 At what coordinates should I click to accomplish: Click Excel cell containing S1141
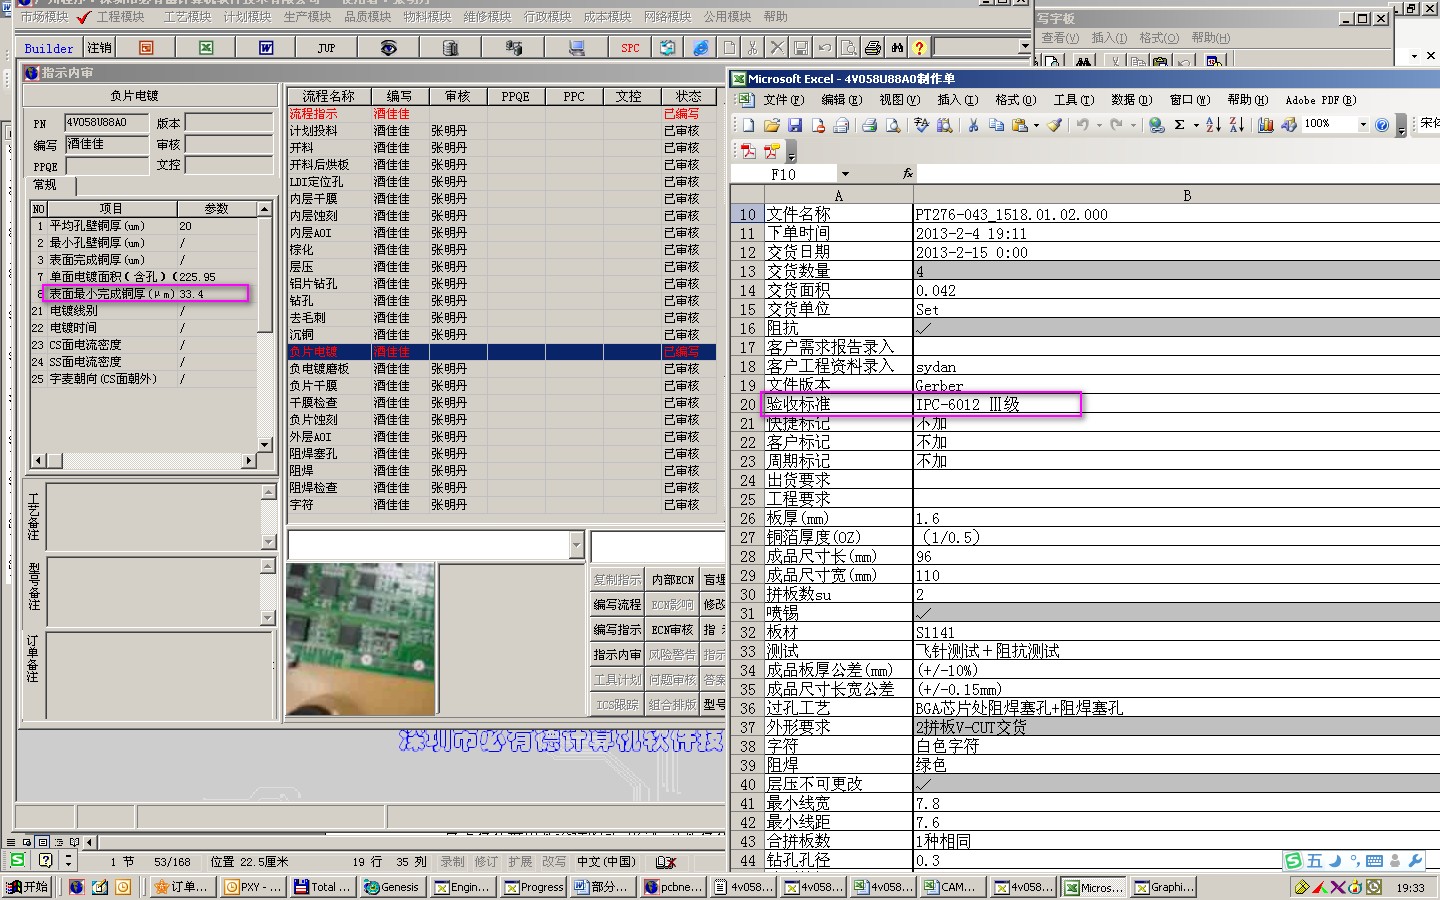coord(1176,632)
